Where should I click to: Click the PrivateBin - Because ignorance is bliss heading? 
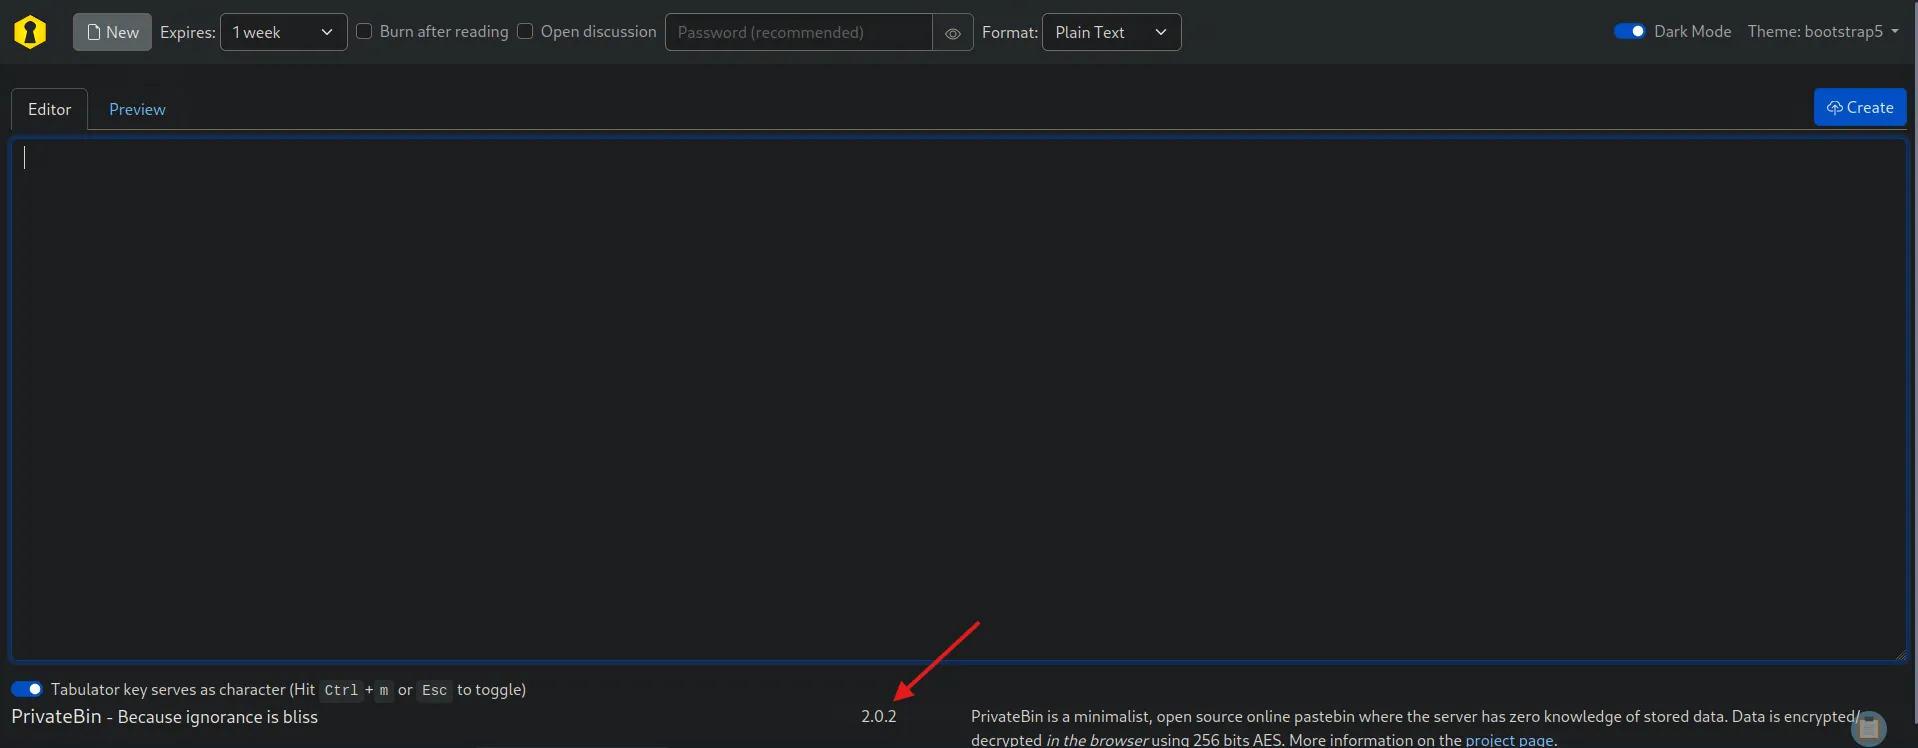point(164,716)
